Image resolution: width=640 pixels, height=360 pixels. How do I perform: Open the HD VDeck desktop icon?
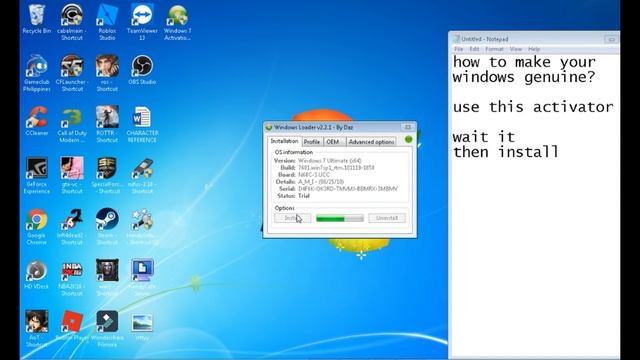37,271
